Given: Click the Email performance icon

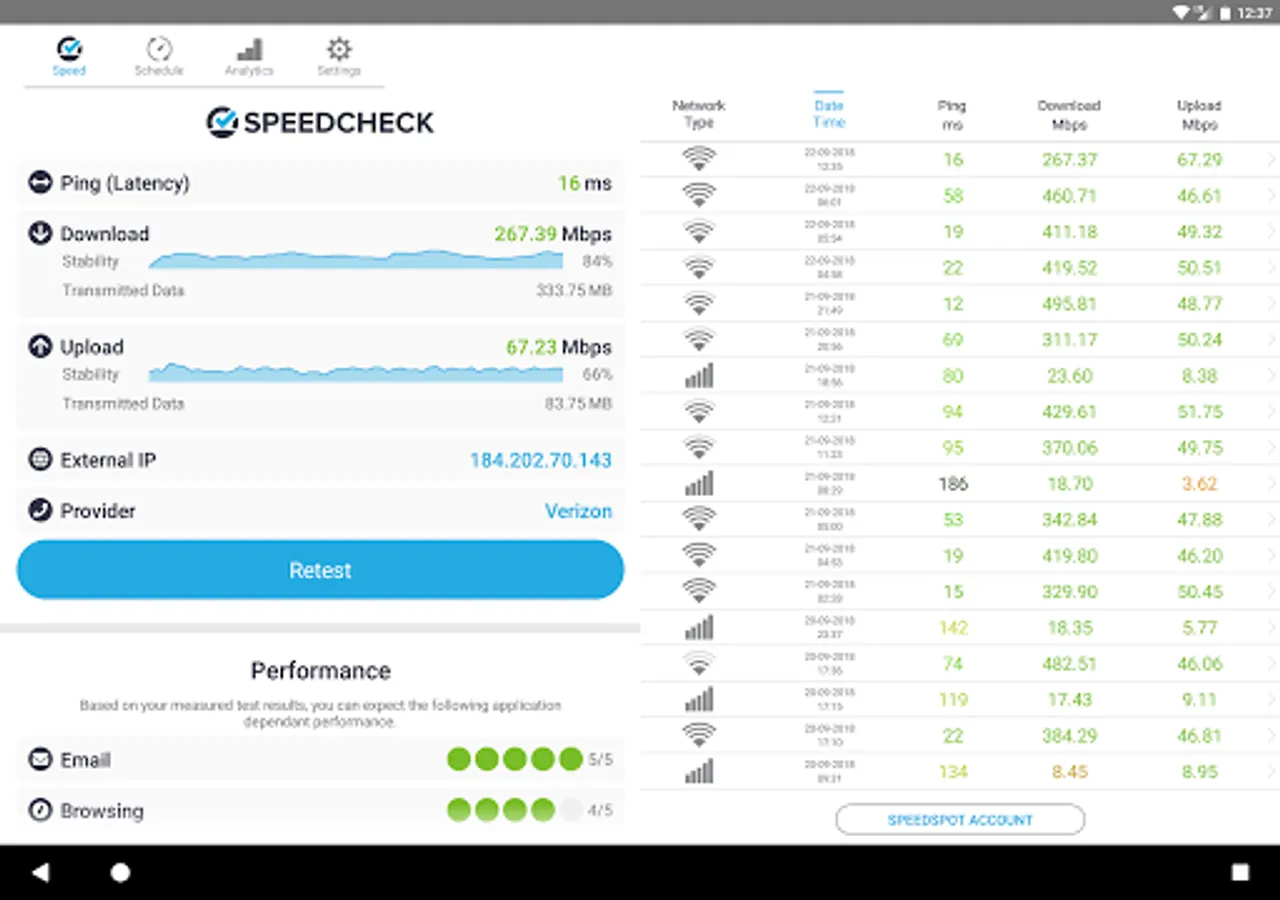Looking at the screenshot, I should 40,760.
